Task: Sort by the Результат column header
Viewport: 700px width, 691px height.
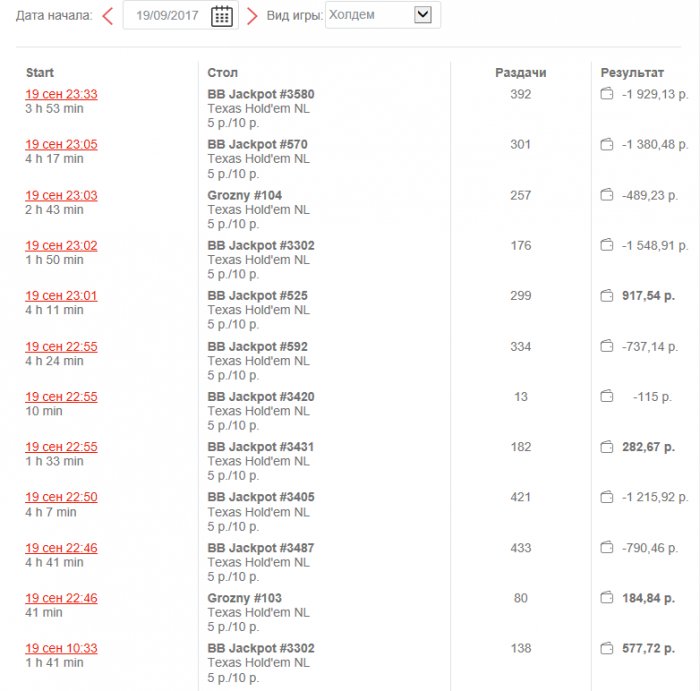Action: pyautogui.click(x=632, y=73)
